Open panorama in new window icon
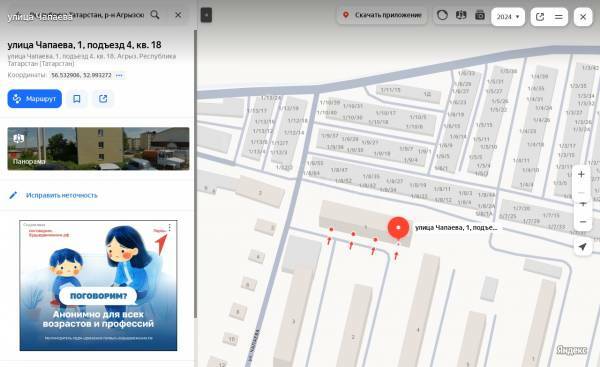Screen dimensions: 600x367 (540, 17)
